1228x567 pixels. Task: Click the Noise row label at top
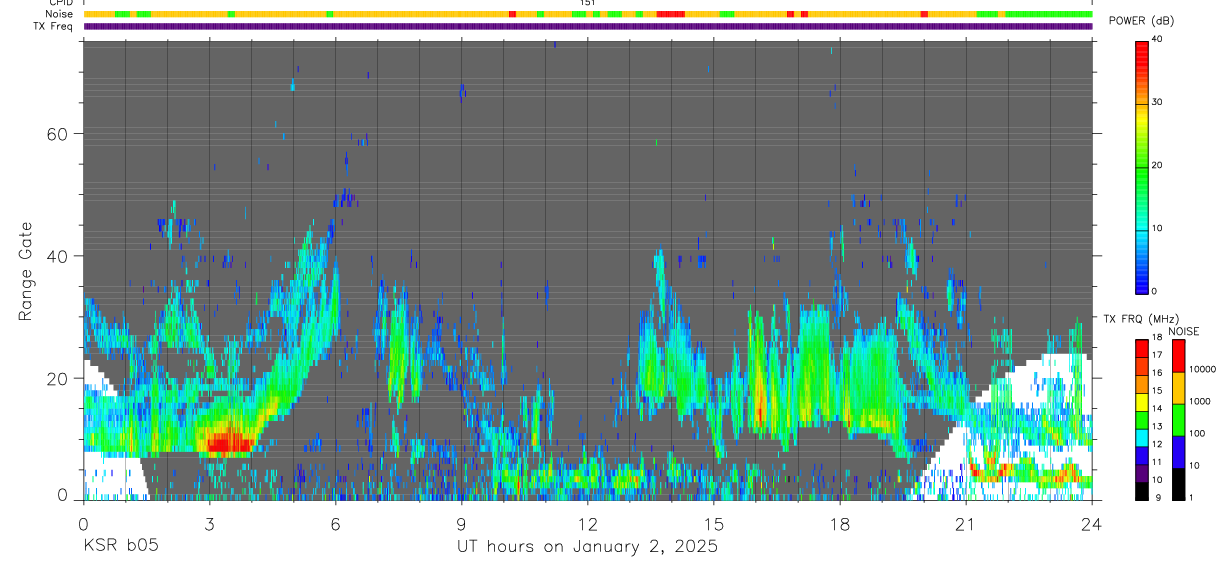(59, 14)
